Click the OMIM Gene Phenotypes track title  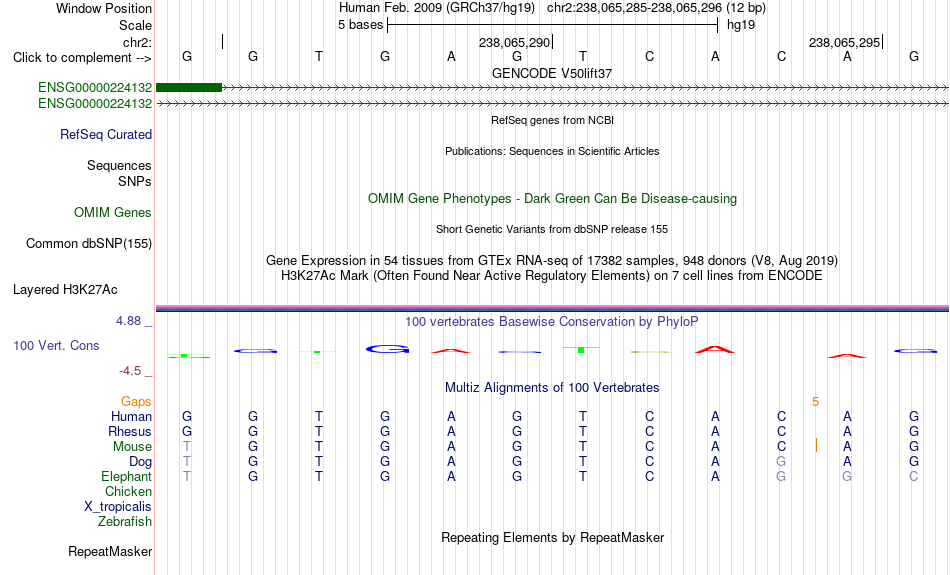point(552,199)
